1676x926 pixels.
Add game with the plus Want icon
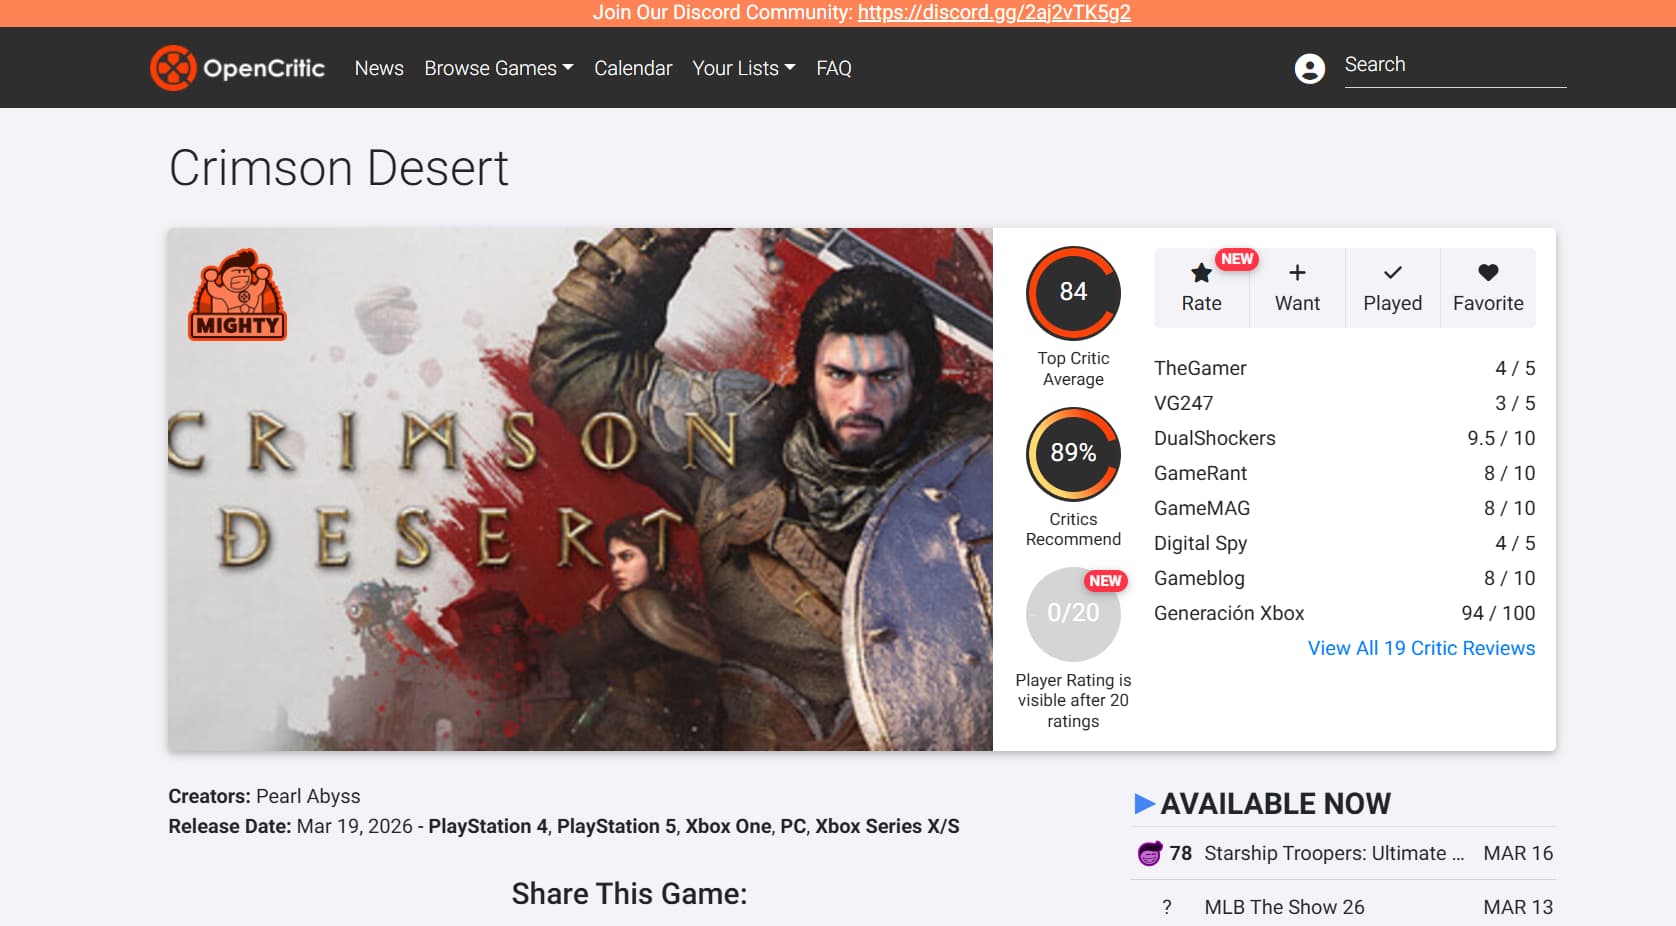tap(1297, 272)
